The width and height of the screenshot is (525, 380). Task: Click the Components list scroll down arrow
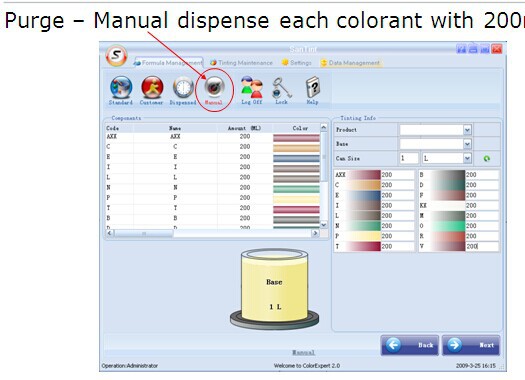point(324,225)
